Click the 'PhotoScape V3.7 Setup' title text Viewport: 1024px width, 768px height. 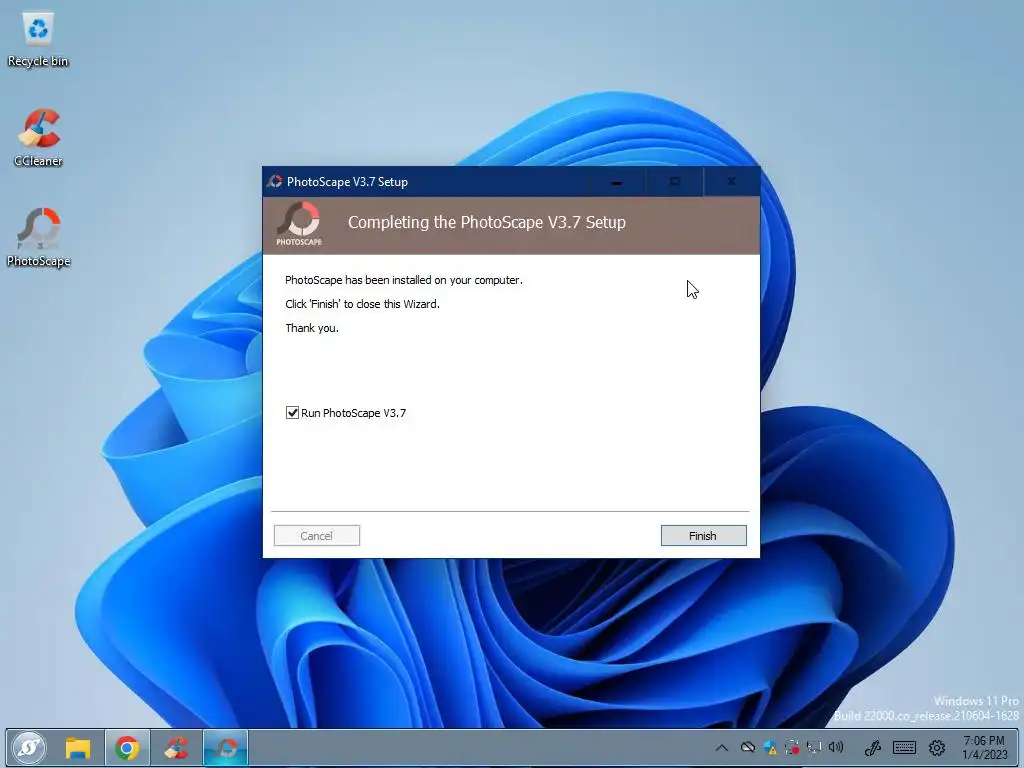[x=347, y=182]
